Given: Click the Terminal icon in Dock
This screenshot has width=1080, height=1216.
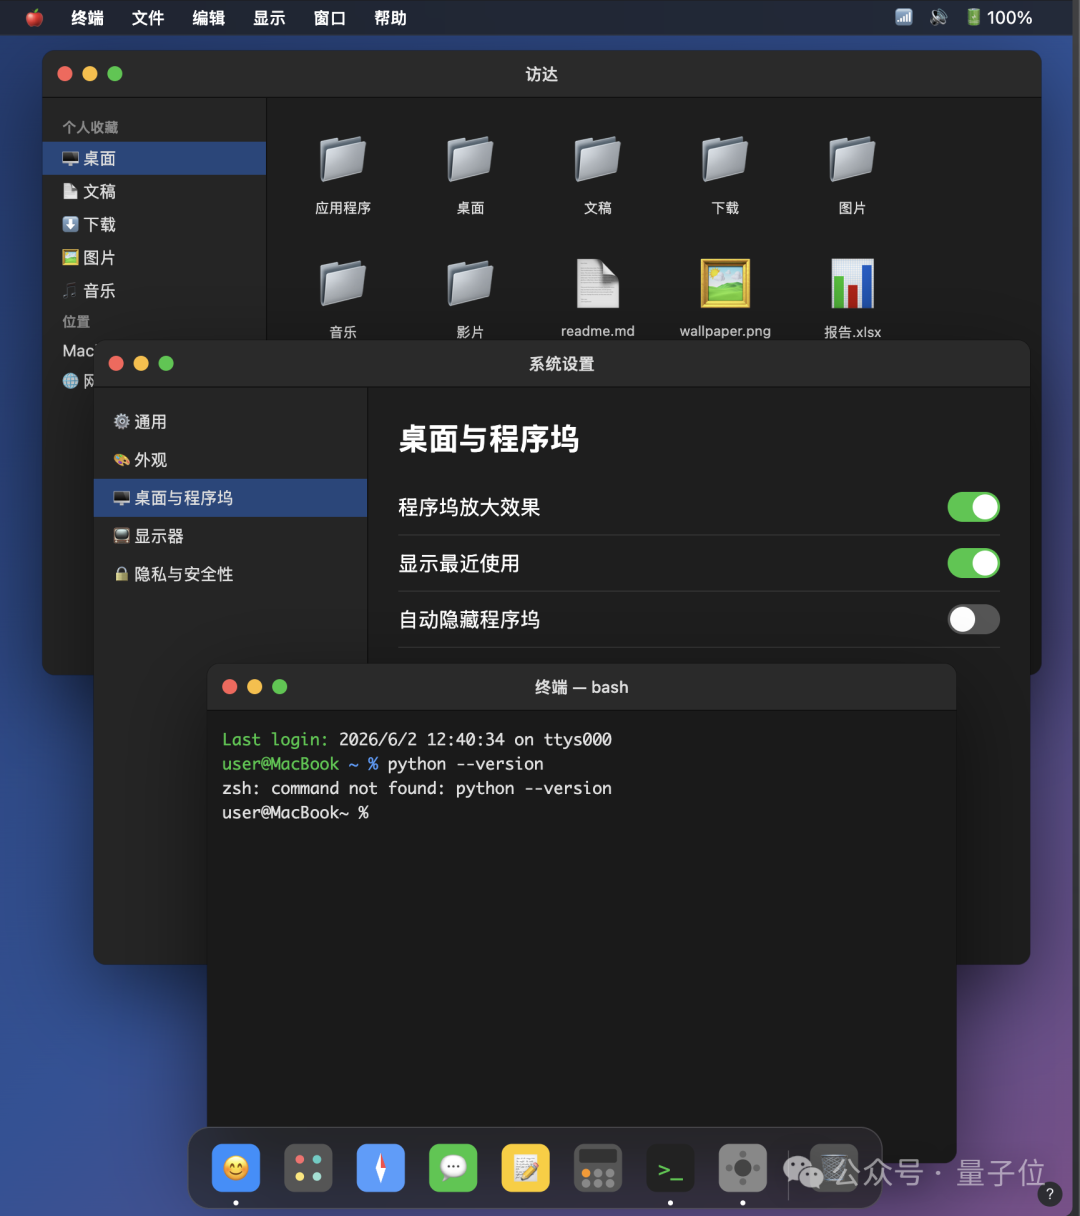Looking at the screenshot, I should [x=670, y=1168].
